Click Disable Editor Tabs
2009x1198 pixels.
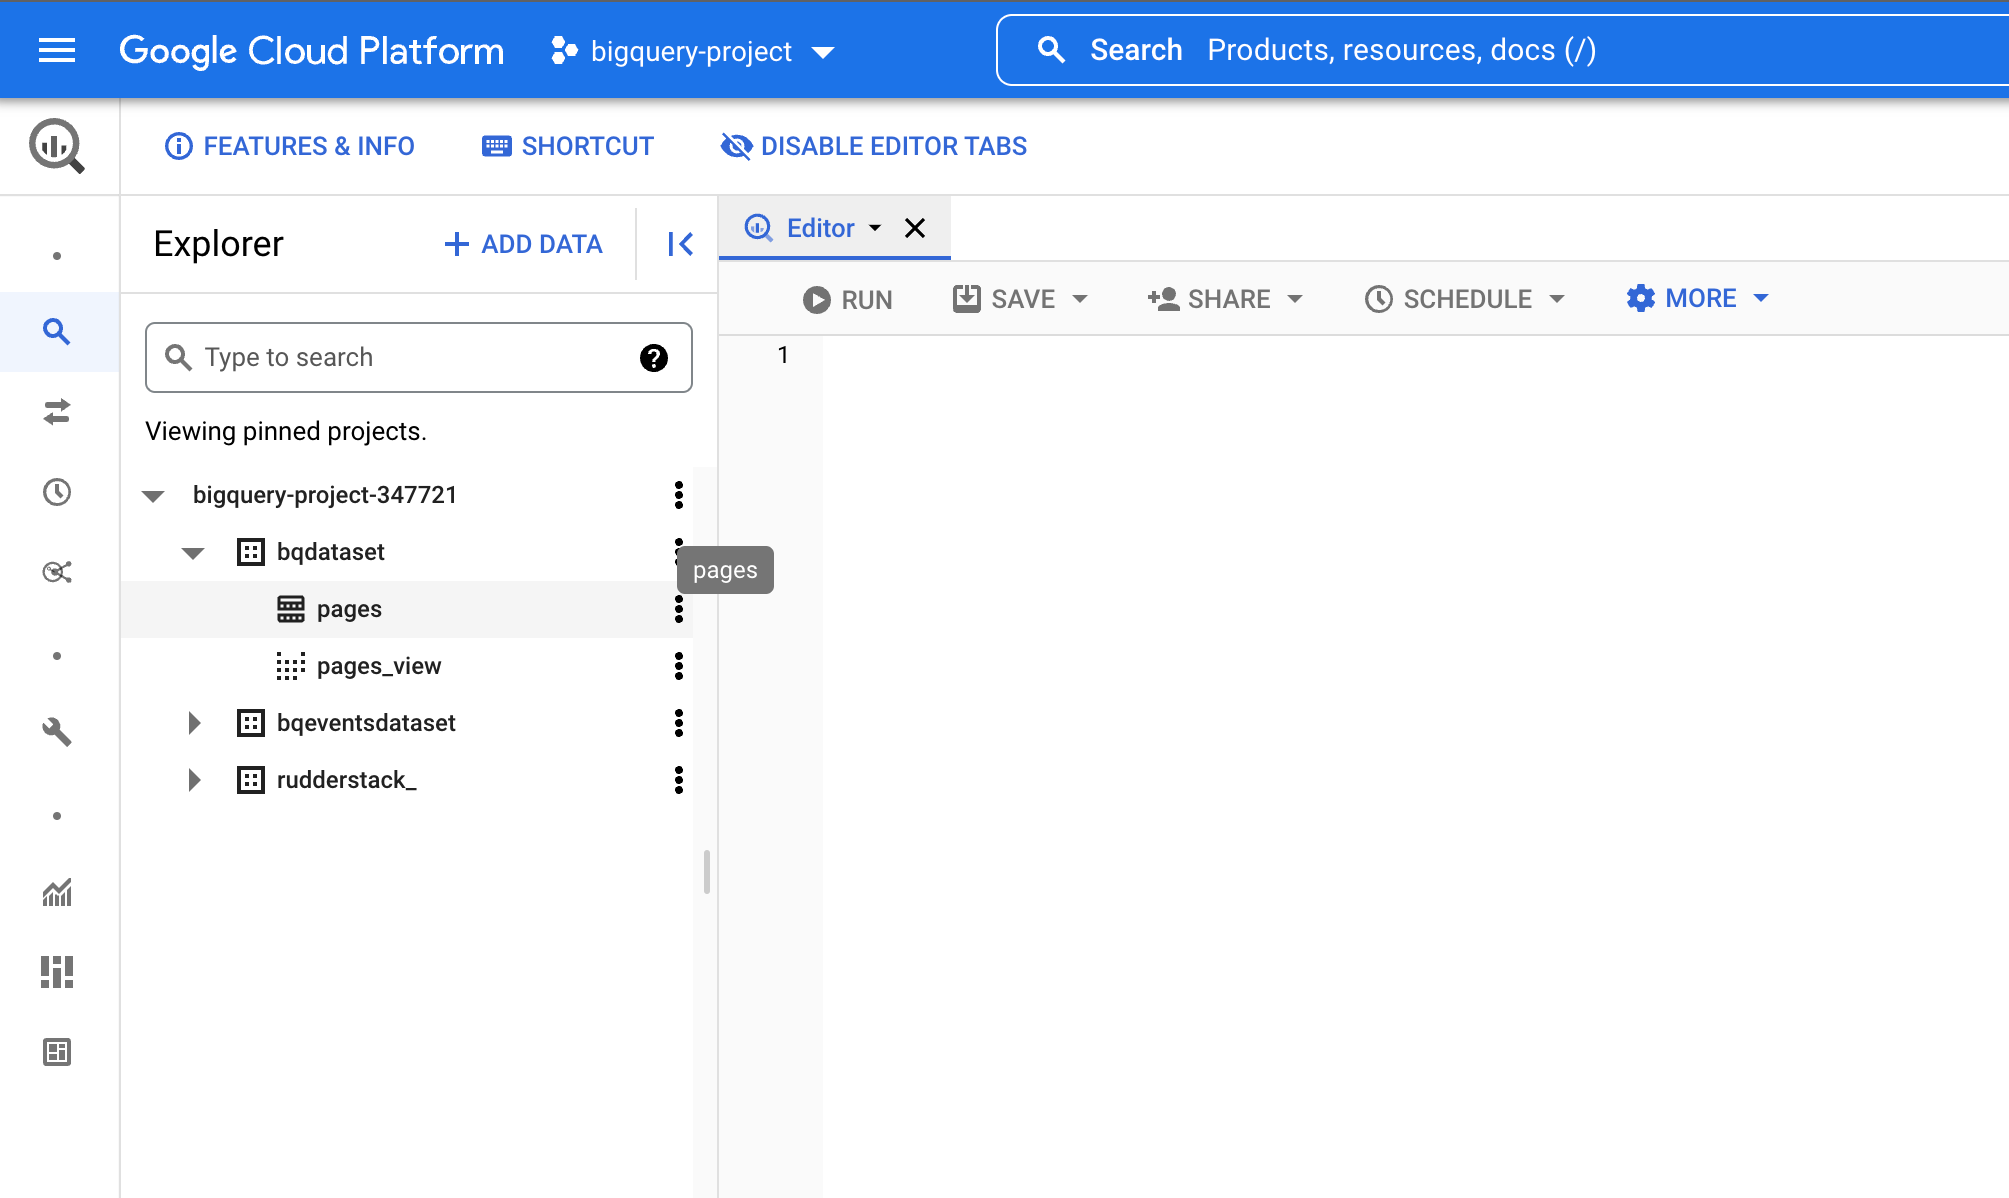point(874,146)
